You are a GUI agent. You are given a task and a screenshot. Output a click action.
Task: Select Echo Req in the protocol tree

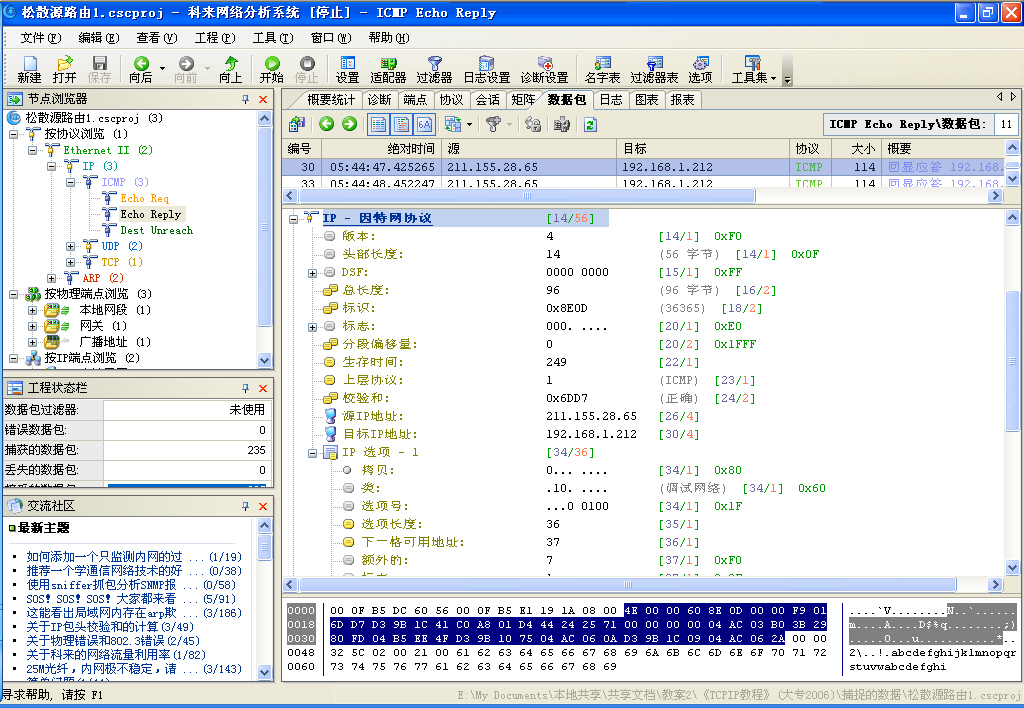tap(144, 198)
